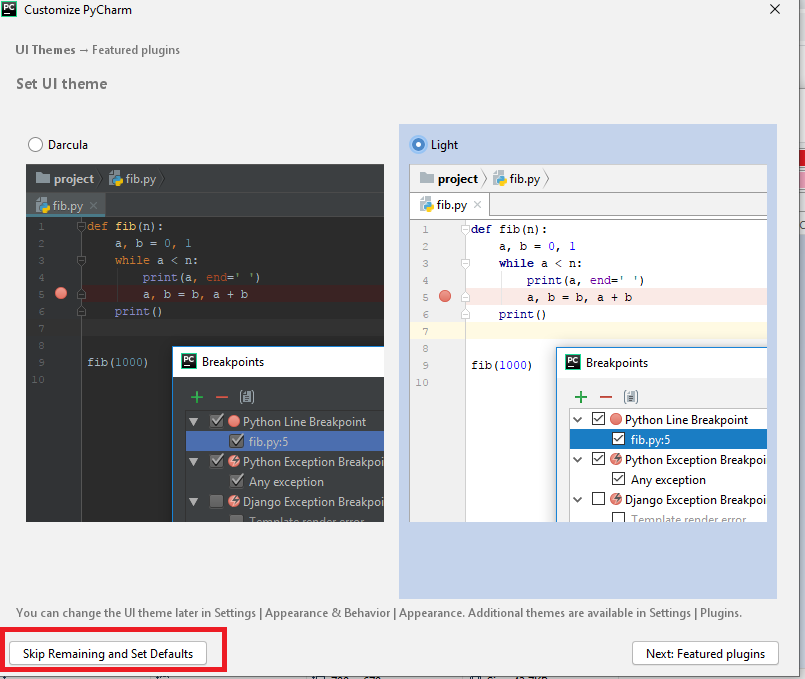The width and height of the screenshot is (805, 679).
Task: Click the red remove breakpoint minus in Light preview
Action: pyautogui.click(x=606, y=397)
